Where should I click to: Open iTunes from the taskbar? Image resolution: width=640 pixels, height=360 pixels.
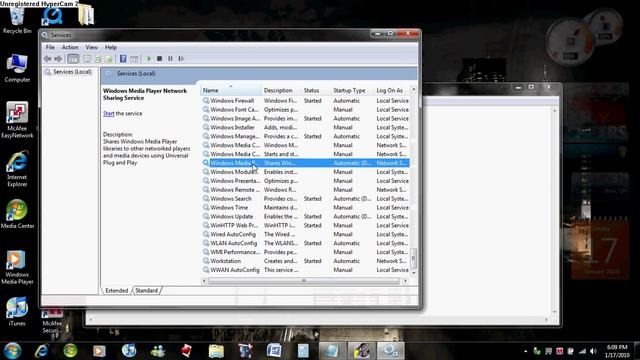(x=129, y=351)
